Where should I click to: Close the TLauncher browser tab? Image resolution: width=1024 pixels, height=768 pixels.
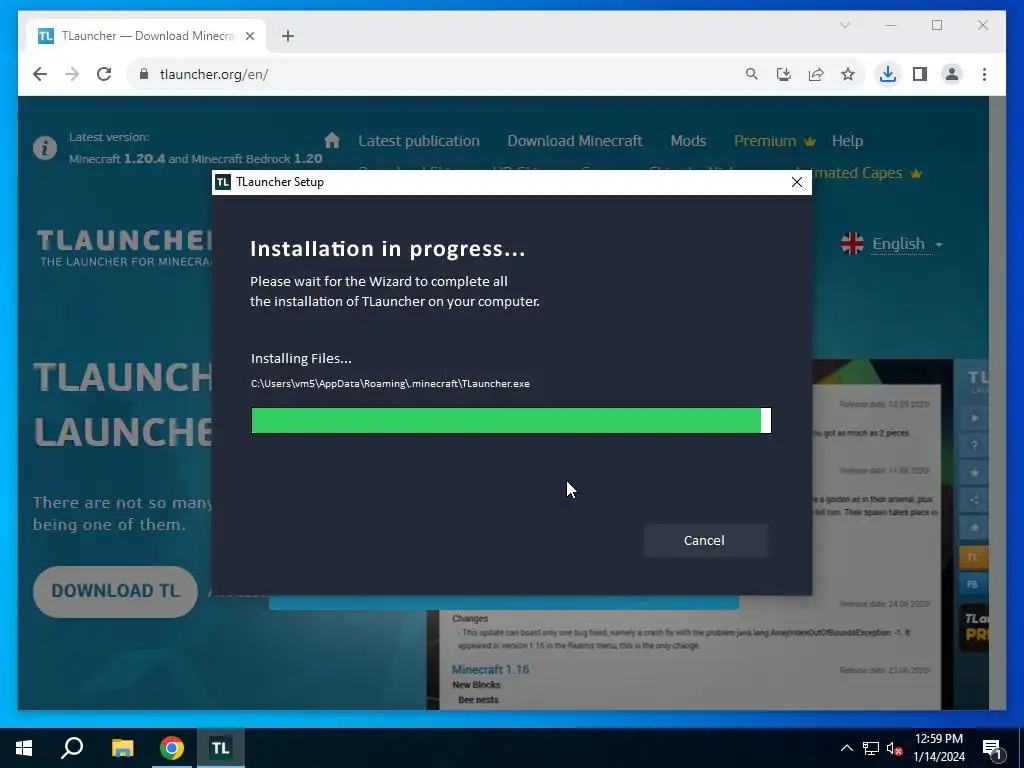(249, 36)
